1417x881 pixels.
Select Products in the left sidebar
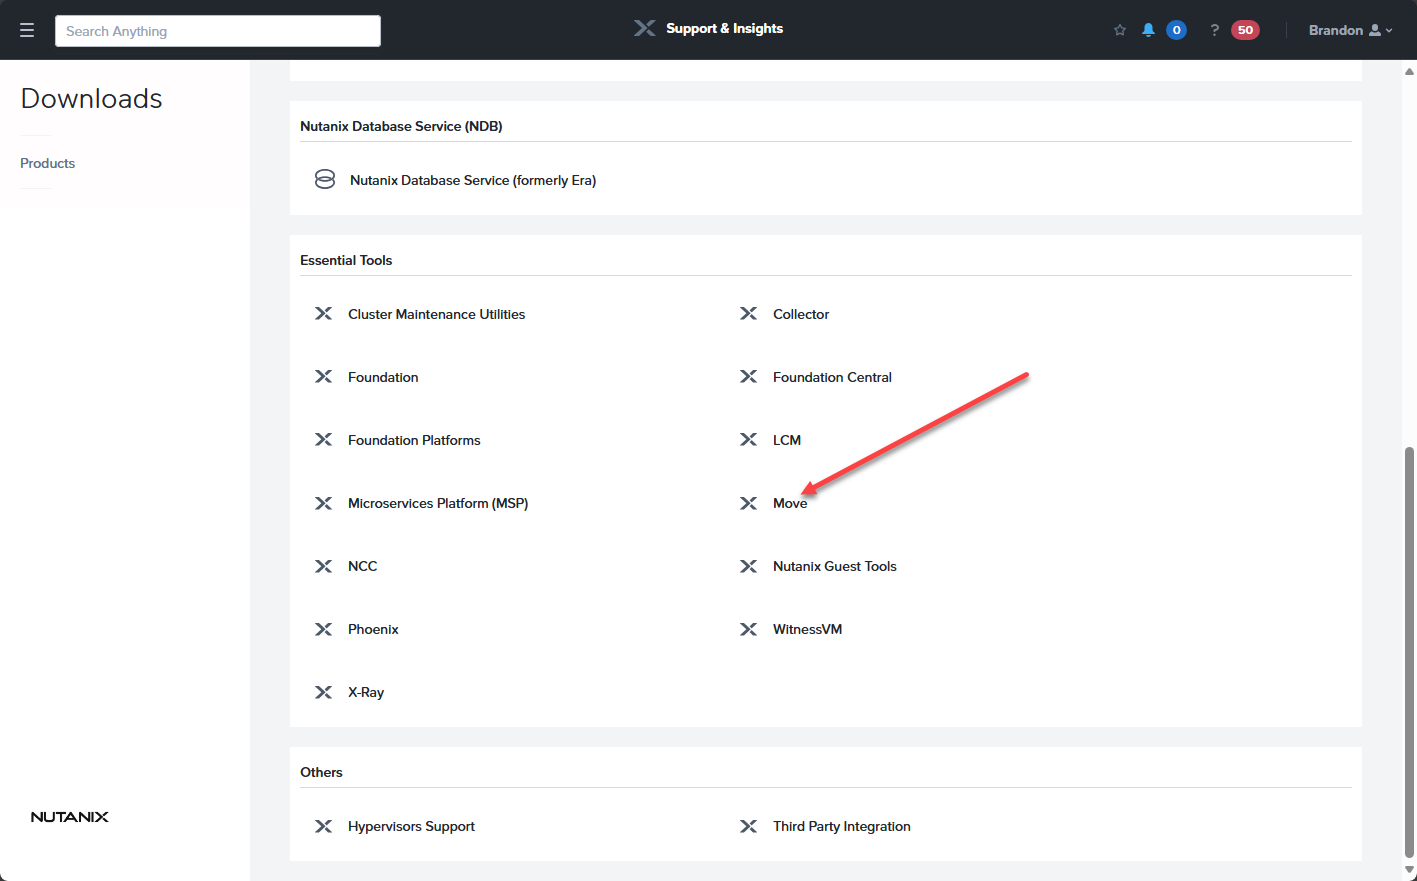point(48,163)
